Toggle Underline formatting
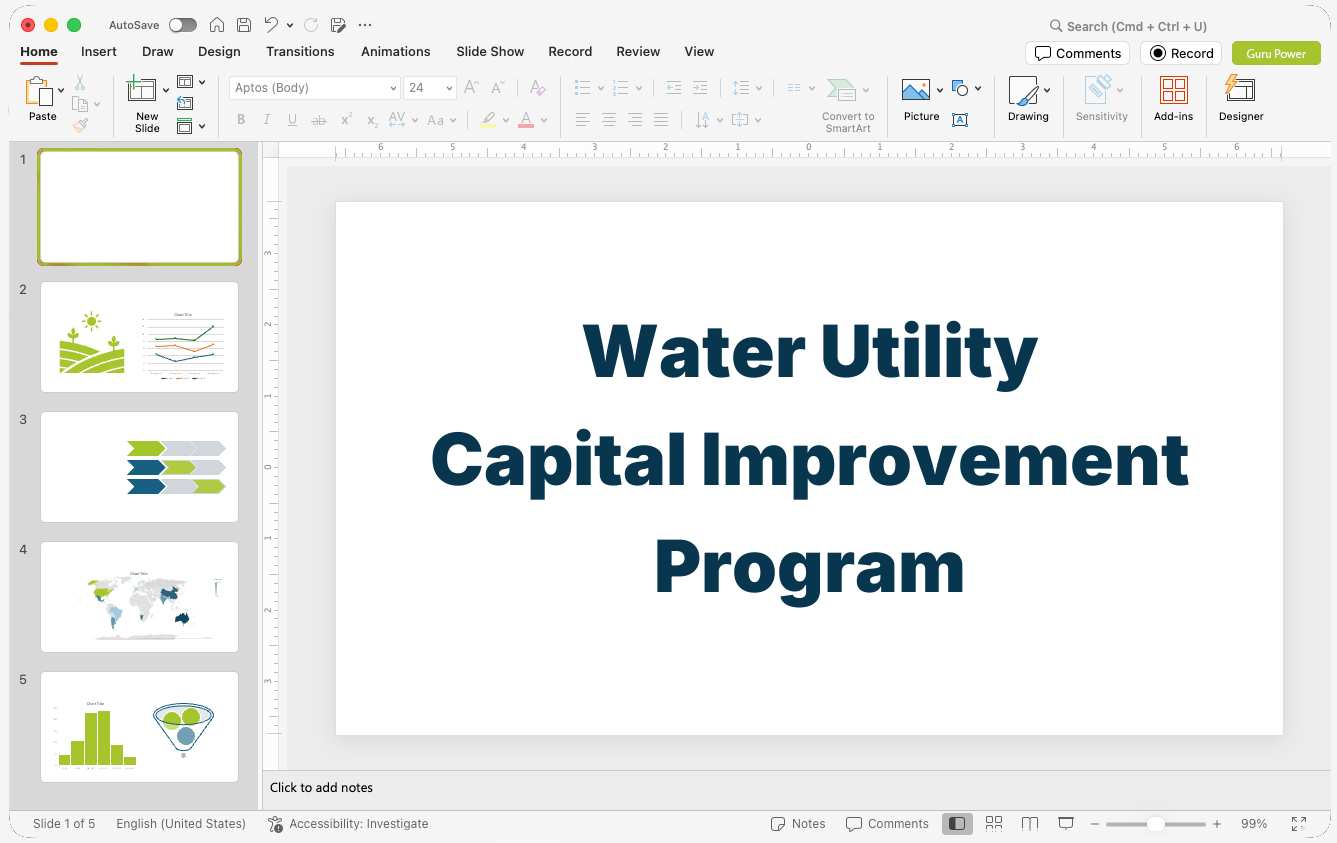 pyautogui.click(x=292, y=120)
